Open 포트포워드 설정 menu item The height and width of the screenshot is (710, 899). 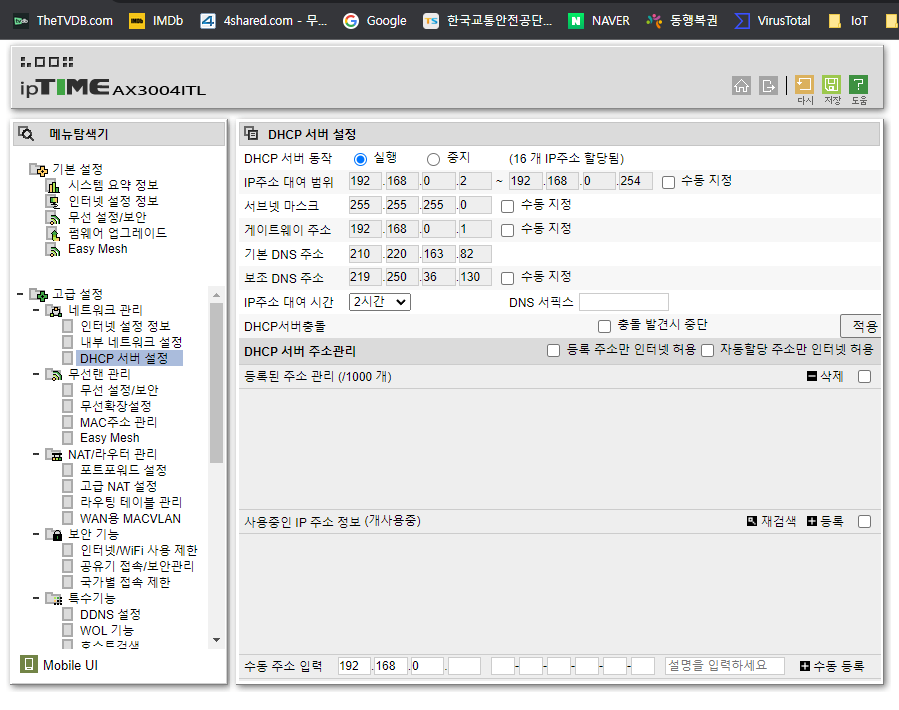coord(123,470)
